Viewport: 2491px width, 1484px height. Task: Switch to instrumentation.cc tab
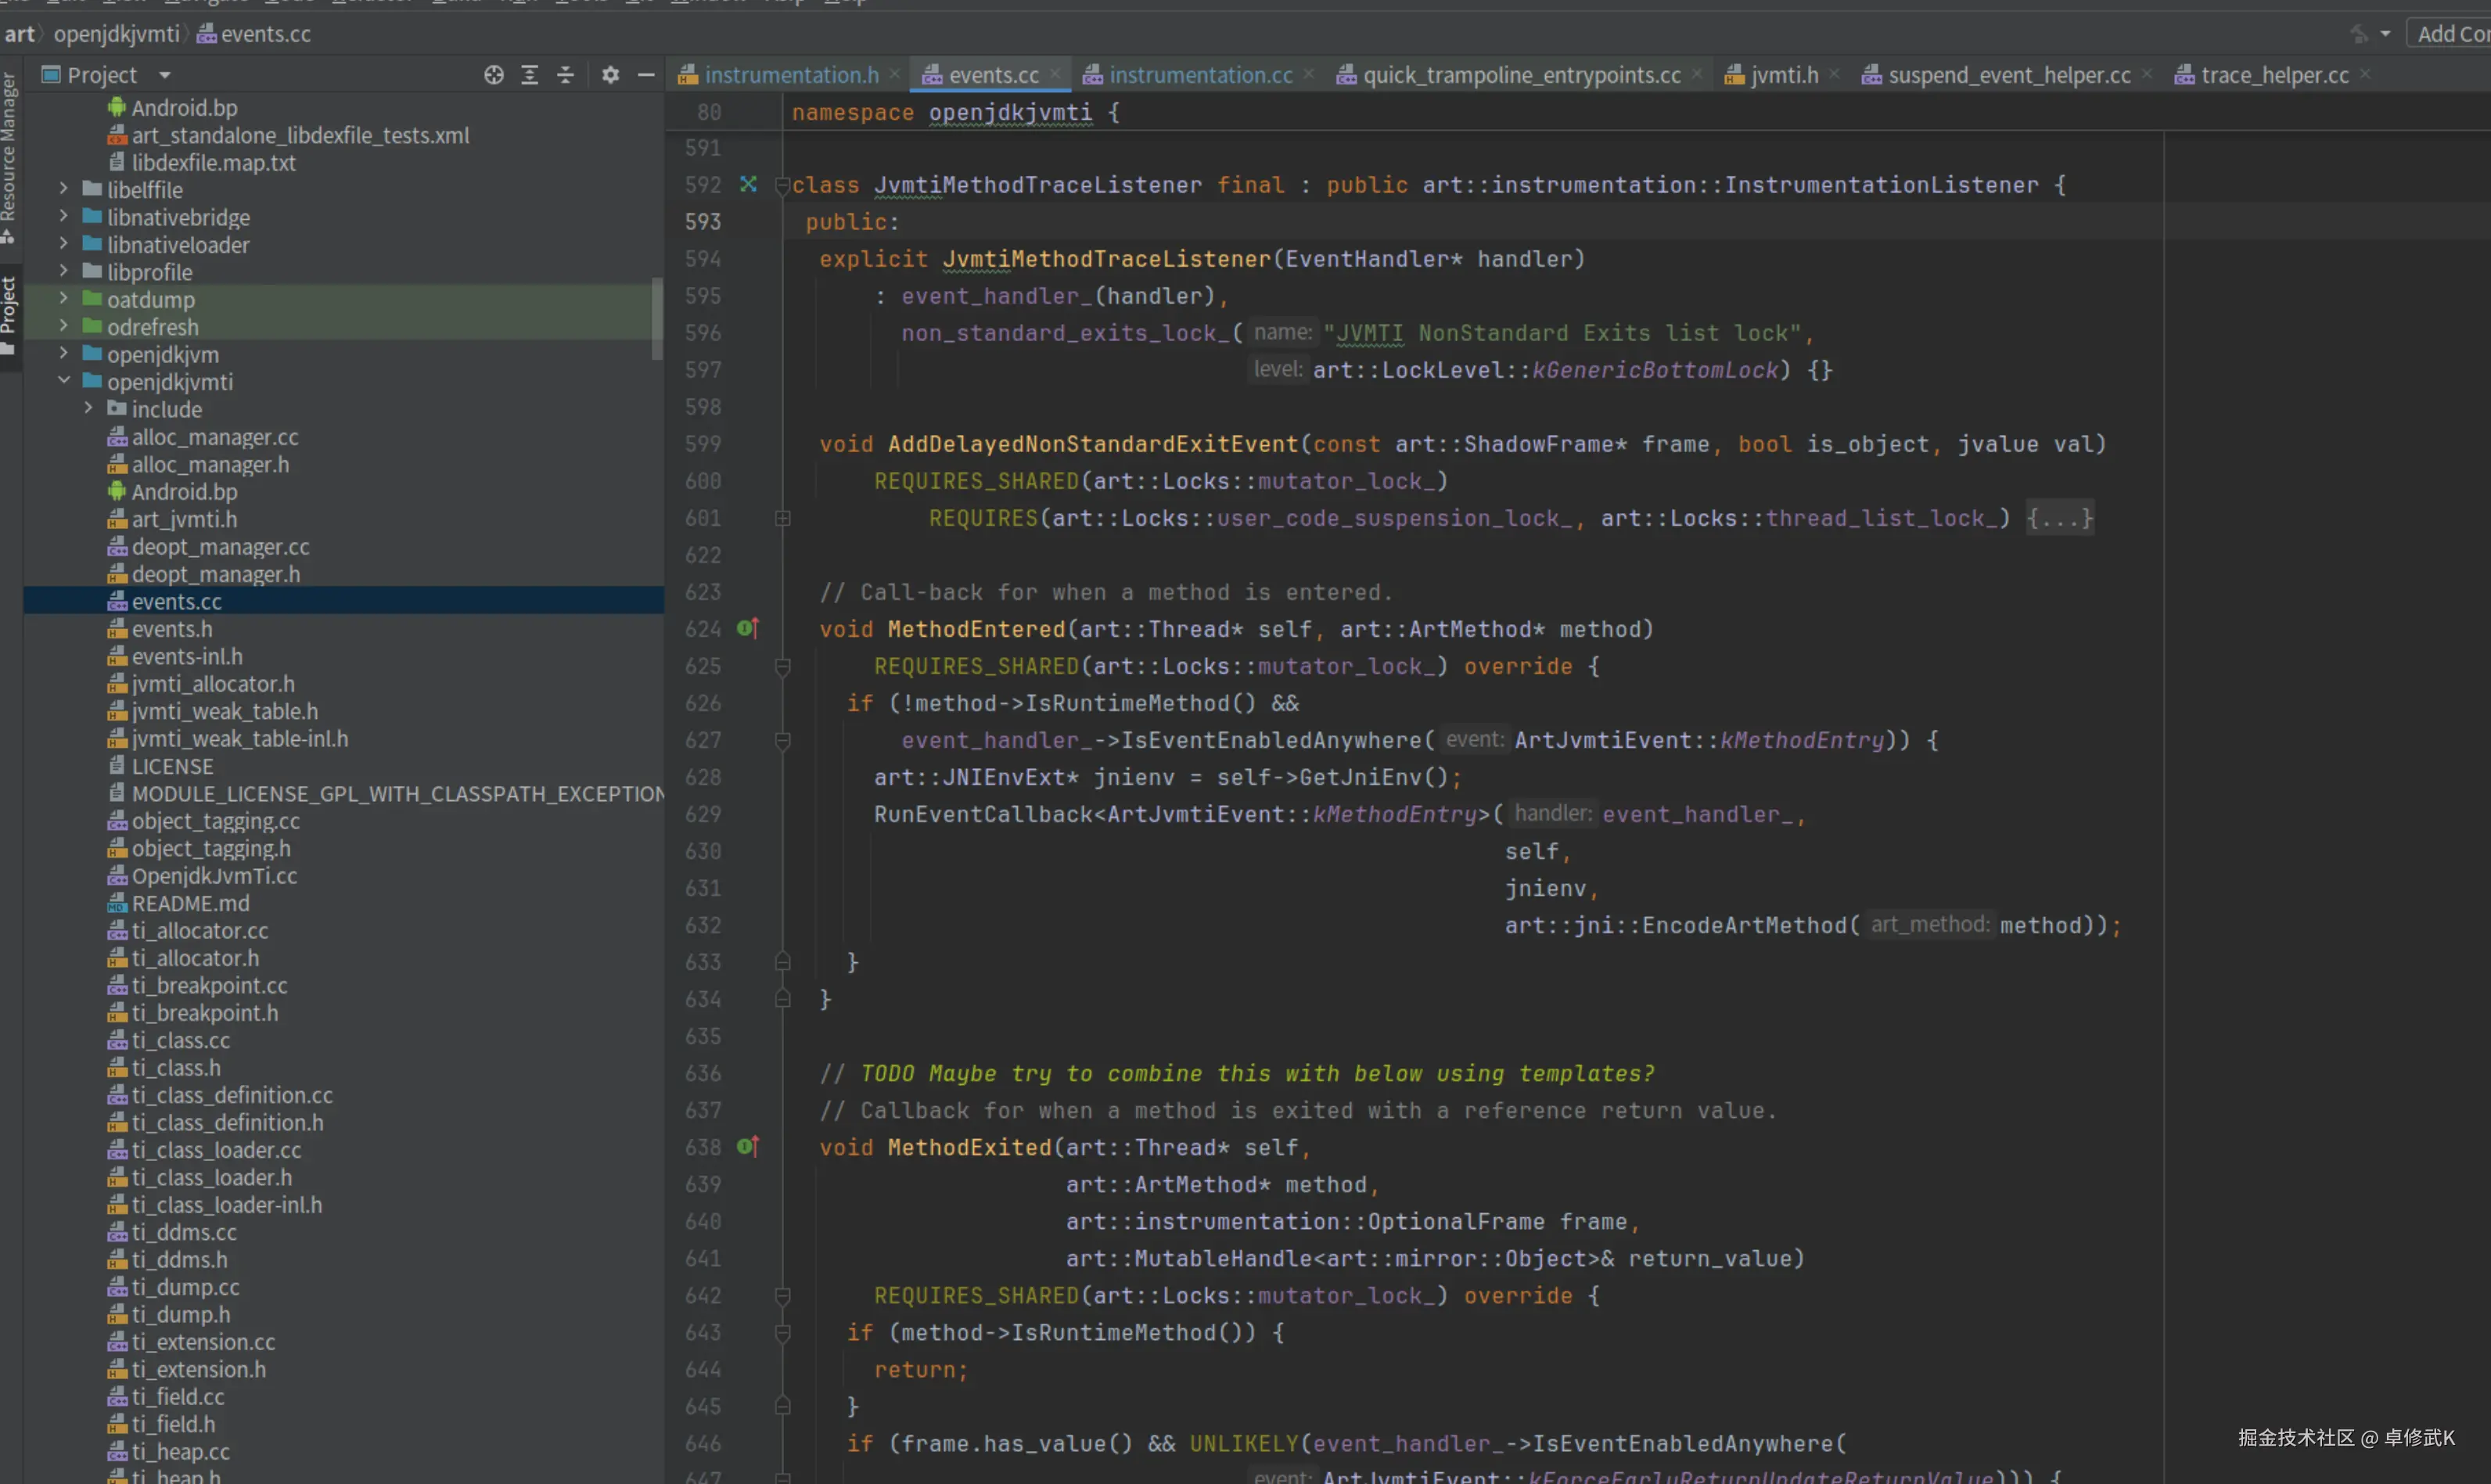(1199, 75)
